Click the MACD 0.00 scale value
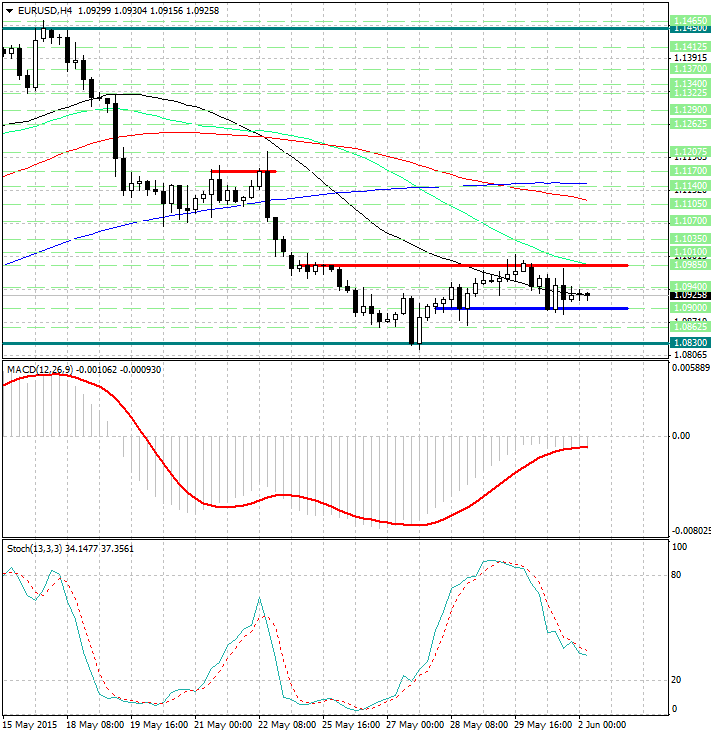This screenshot has width=711, height=733. (x=682, y=436)
